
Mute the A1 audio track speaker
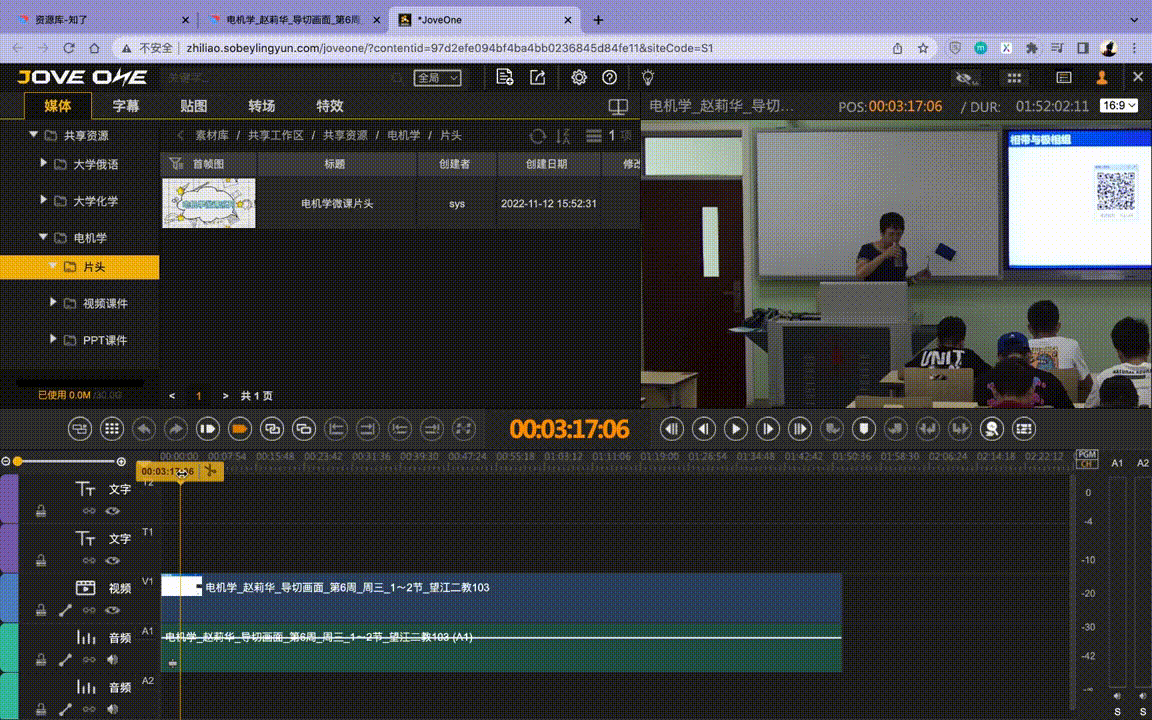pyautogui.click(x=113, y=660)
